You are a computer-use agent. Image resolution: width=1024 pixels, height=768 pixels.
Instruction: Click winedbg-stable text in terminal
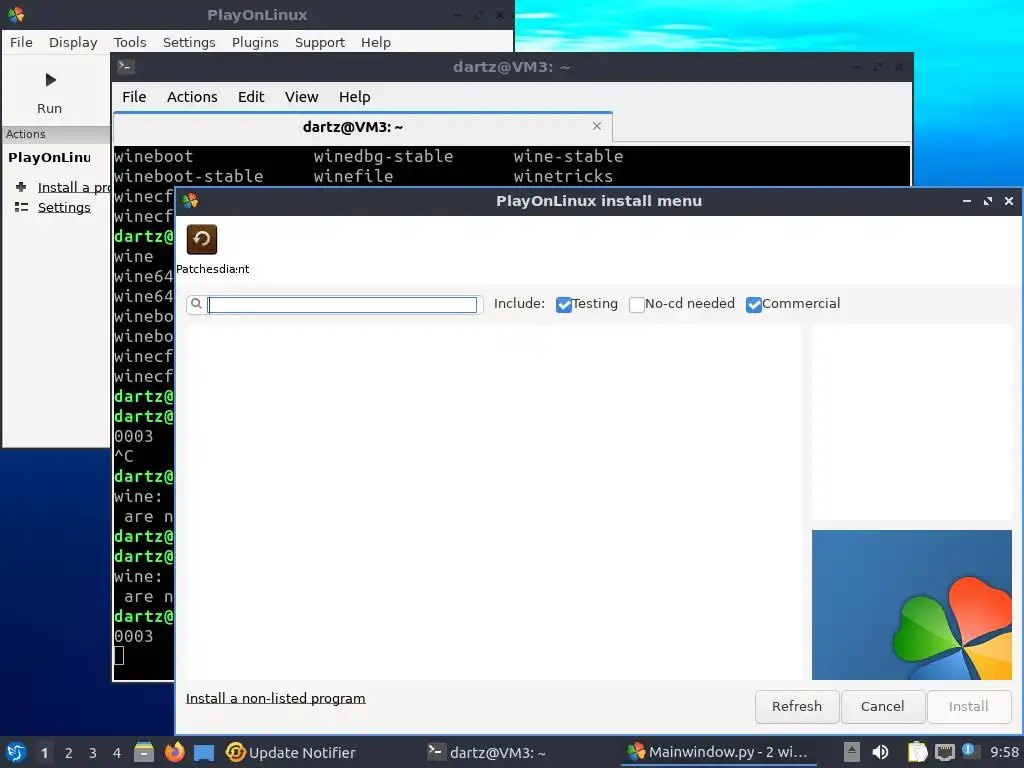(x=383, y=156)
